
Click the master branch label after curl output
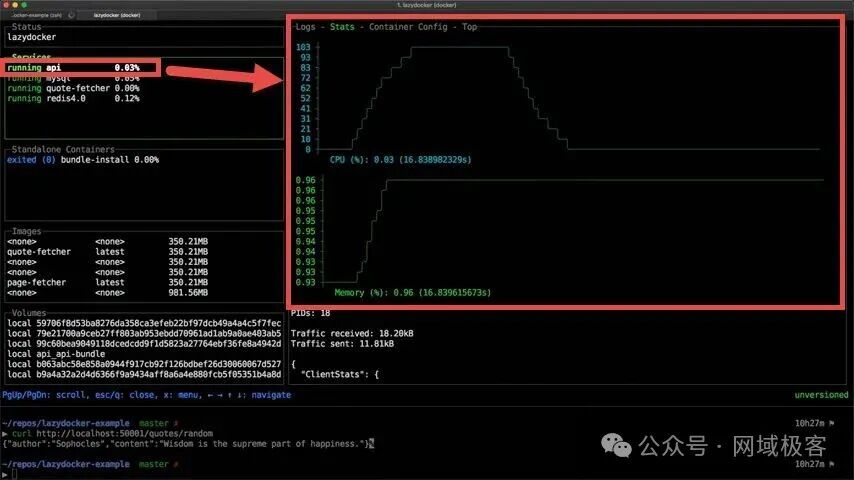pyautogui.click(x=153, y=464)
